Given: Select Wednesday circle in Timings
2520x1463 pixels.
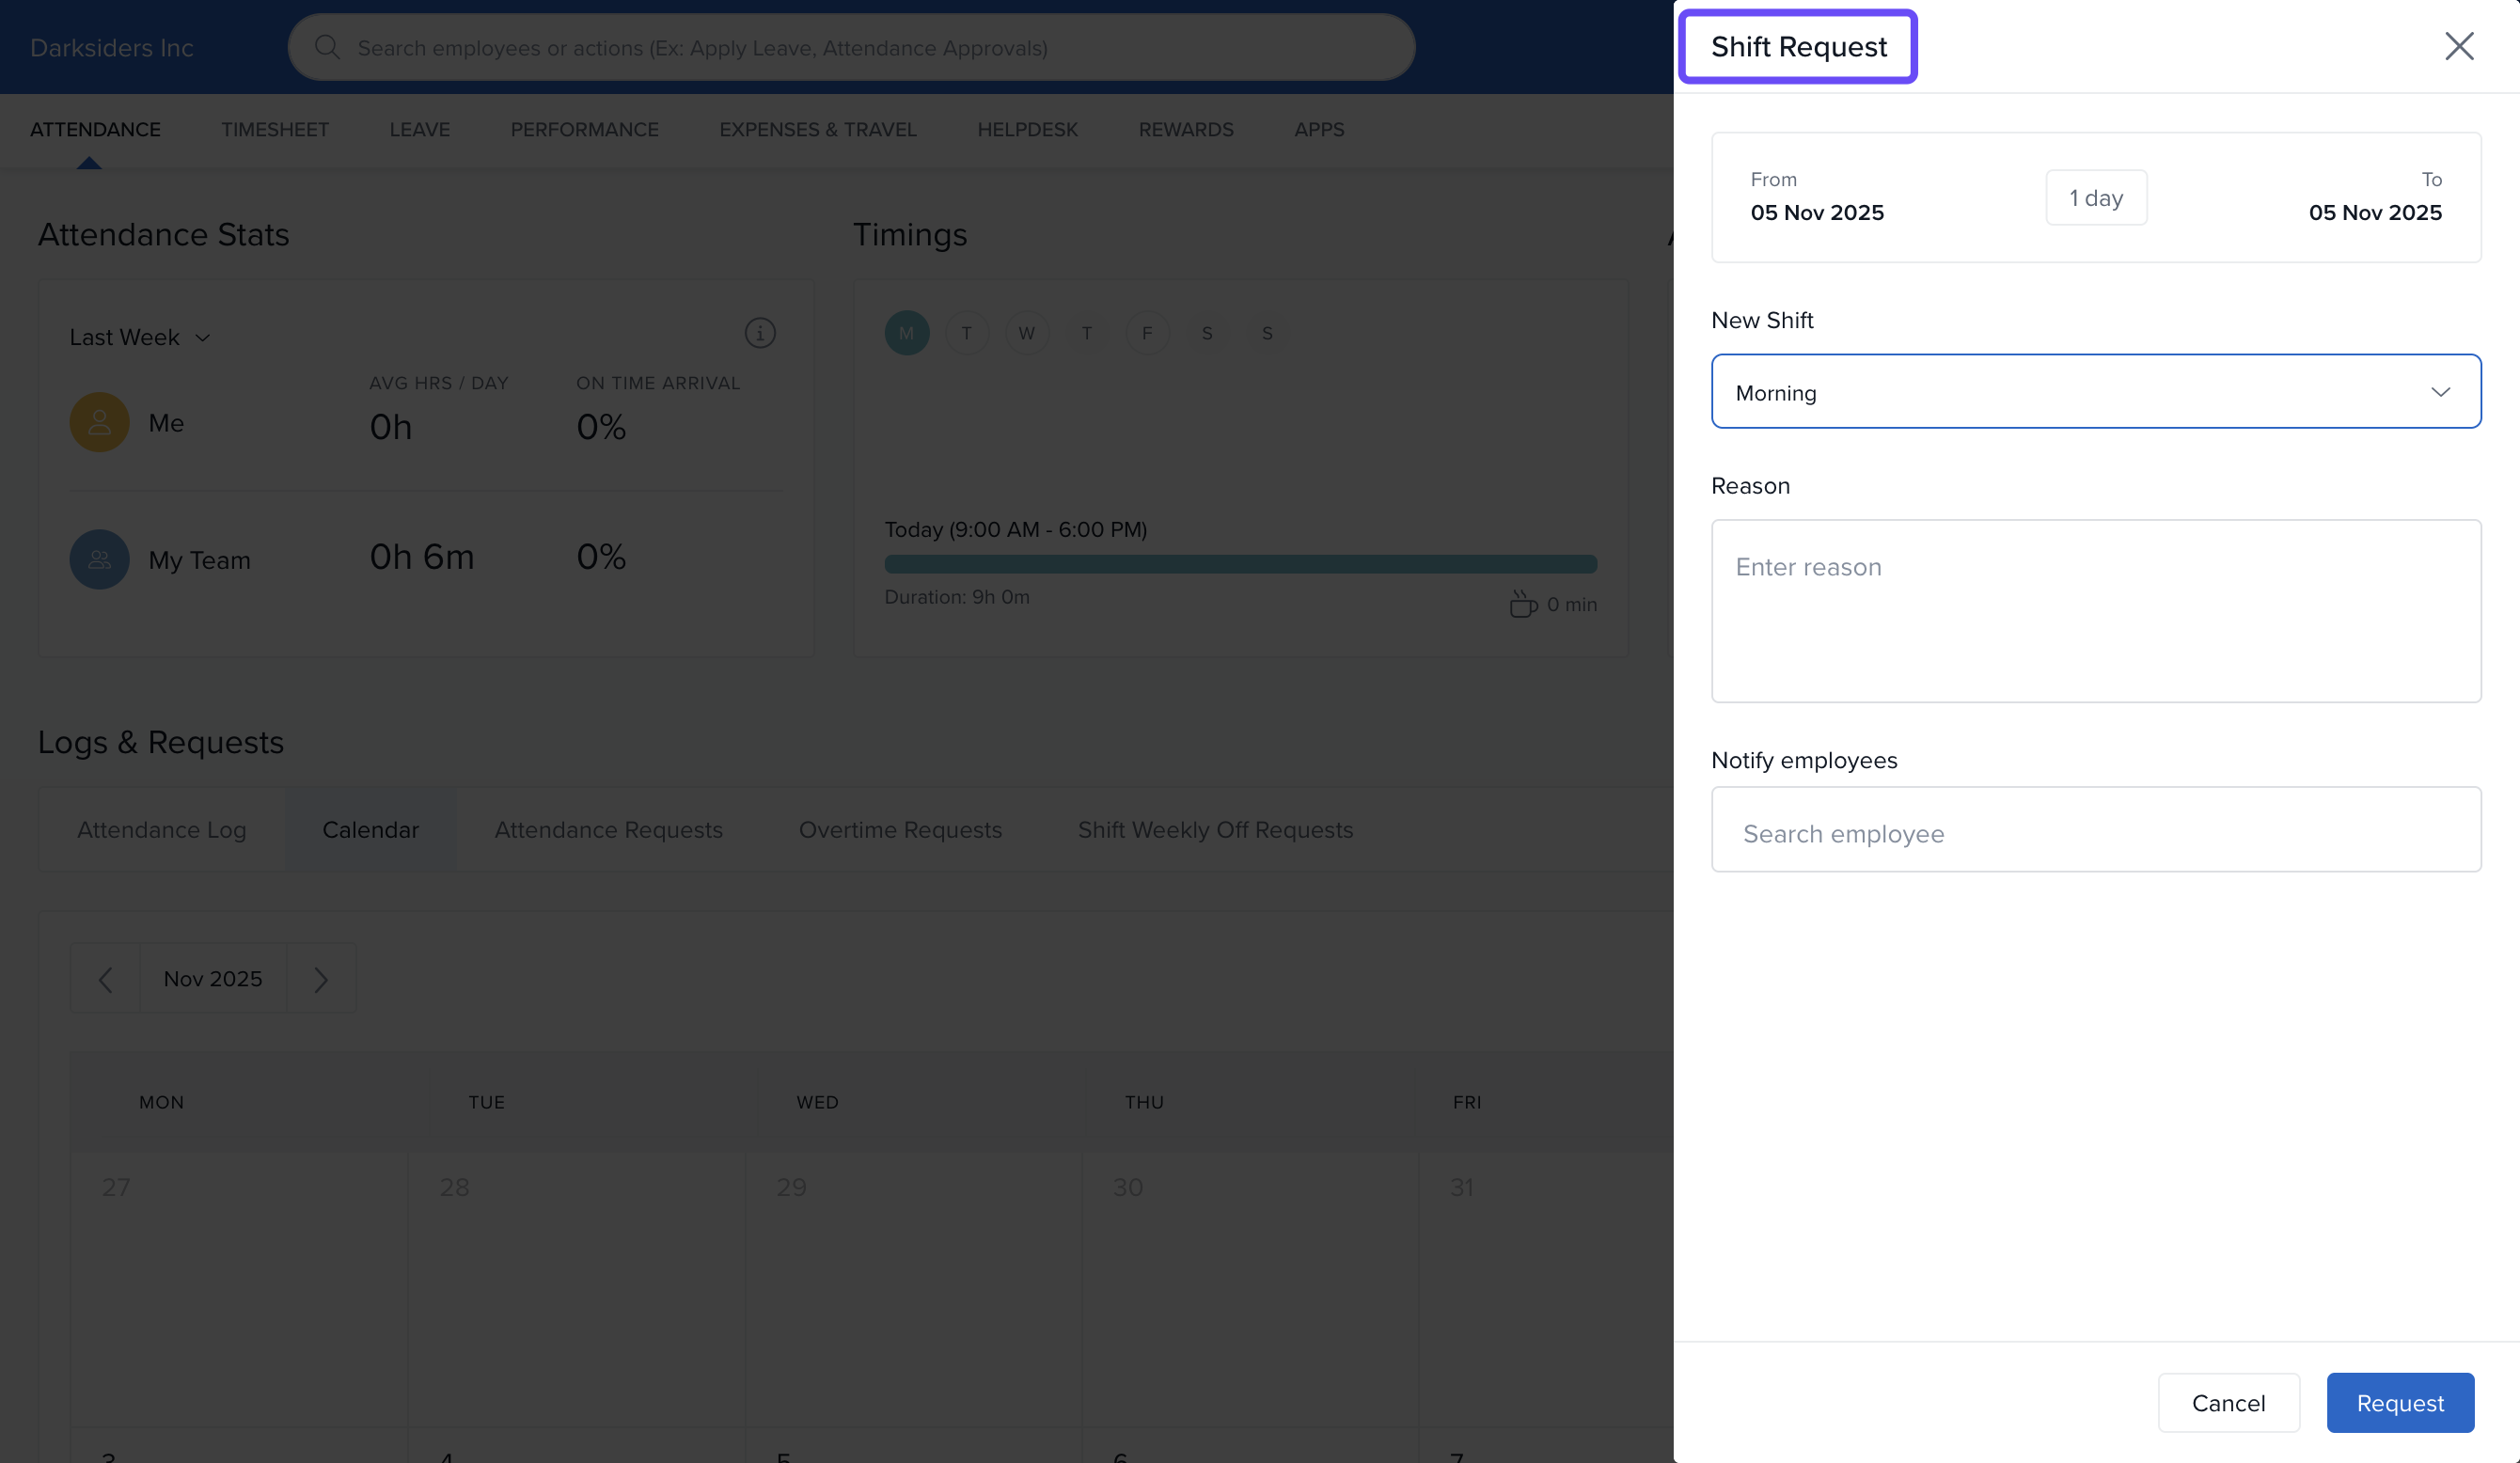Looking at the screenshot, I should 1026,333.
